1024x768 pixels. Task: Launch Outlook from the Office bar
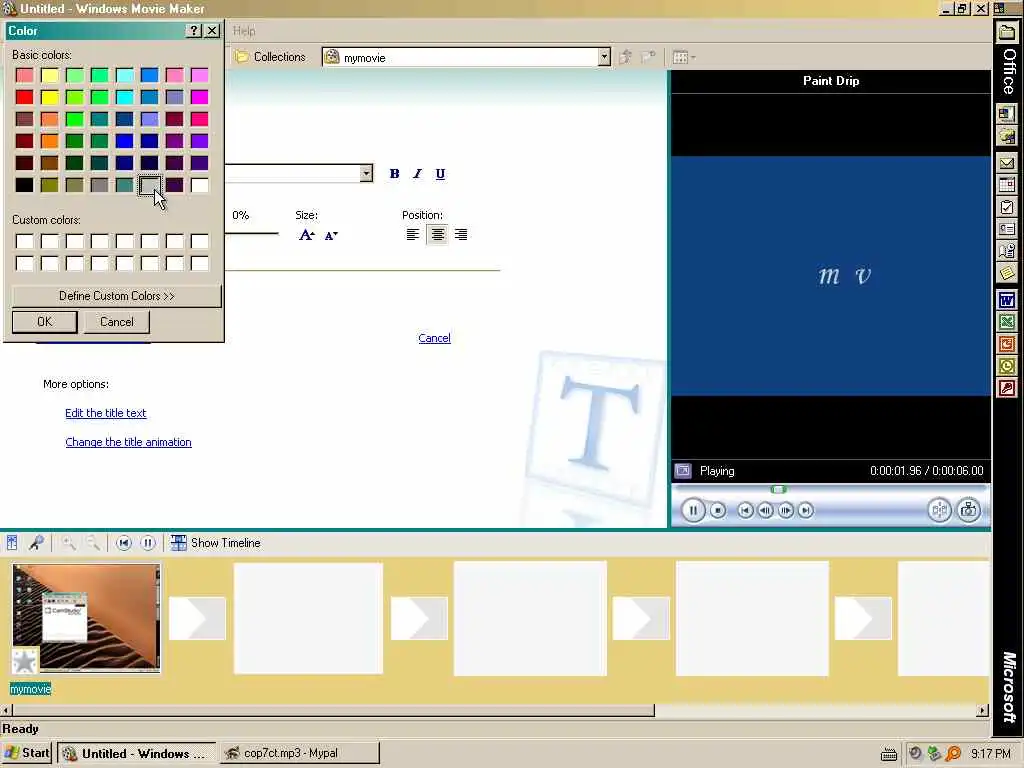click(x=1007, y=366)
